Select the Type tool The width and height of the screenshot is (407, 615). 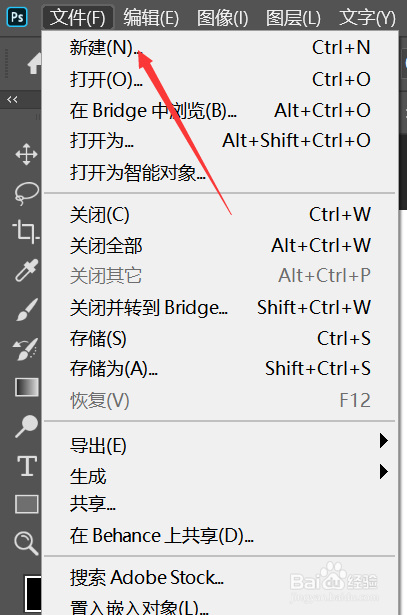tap(27, 466)
